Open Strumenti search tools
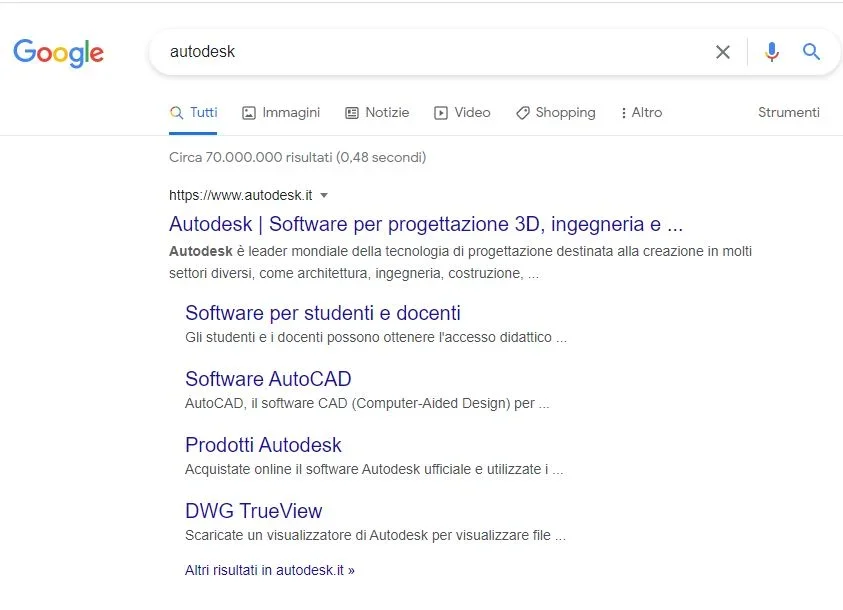 pyautogui.click(x=789, y=112)
